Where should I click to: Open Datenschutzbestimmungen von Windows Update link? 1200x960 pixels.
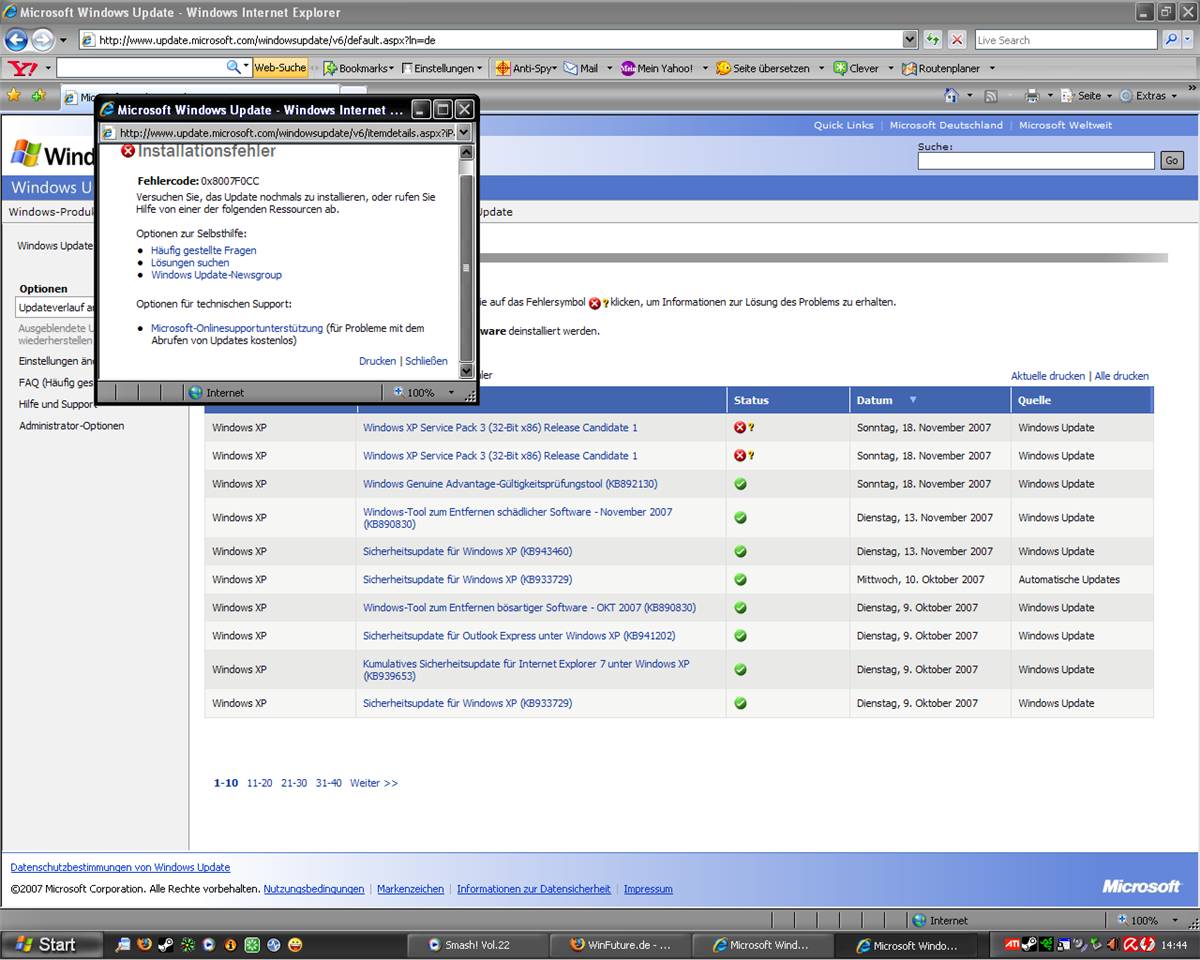pyautogui.click(x=120, y=867)
